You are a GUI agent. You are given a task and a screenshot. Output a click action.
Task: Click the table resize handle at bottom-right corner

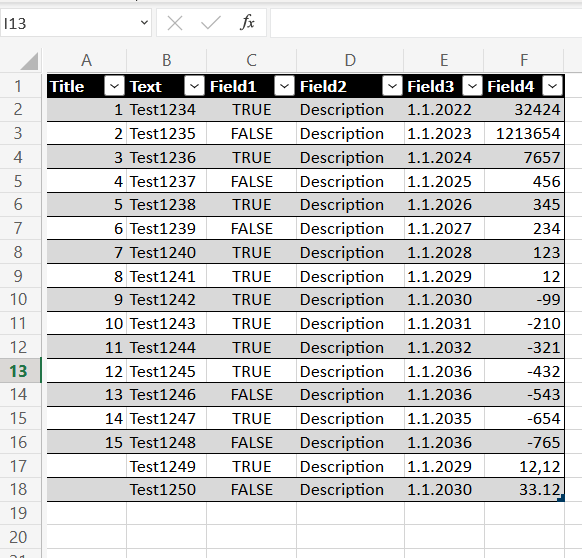pyautogui.click(x=561, y=498)
